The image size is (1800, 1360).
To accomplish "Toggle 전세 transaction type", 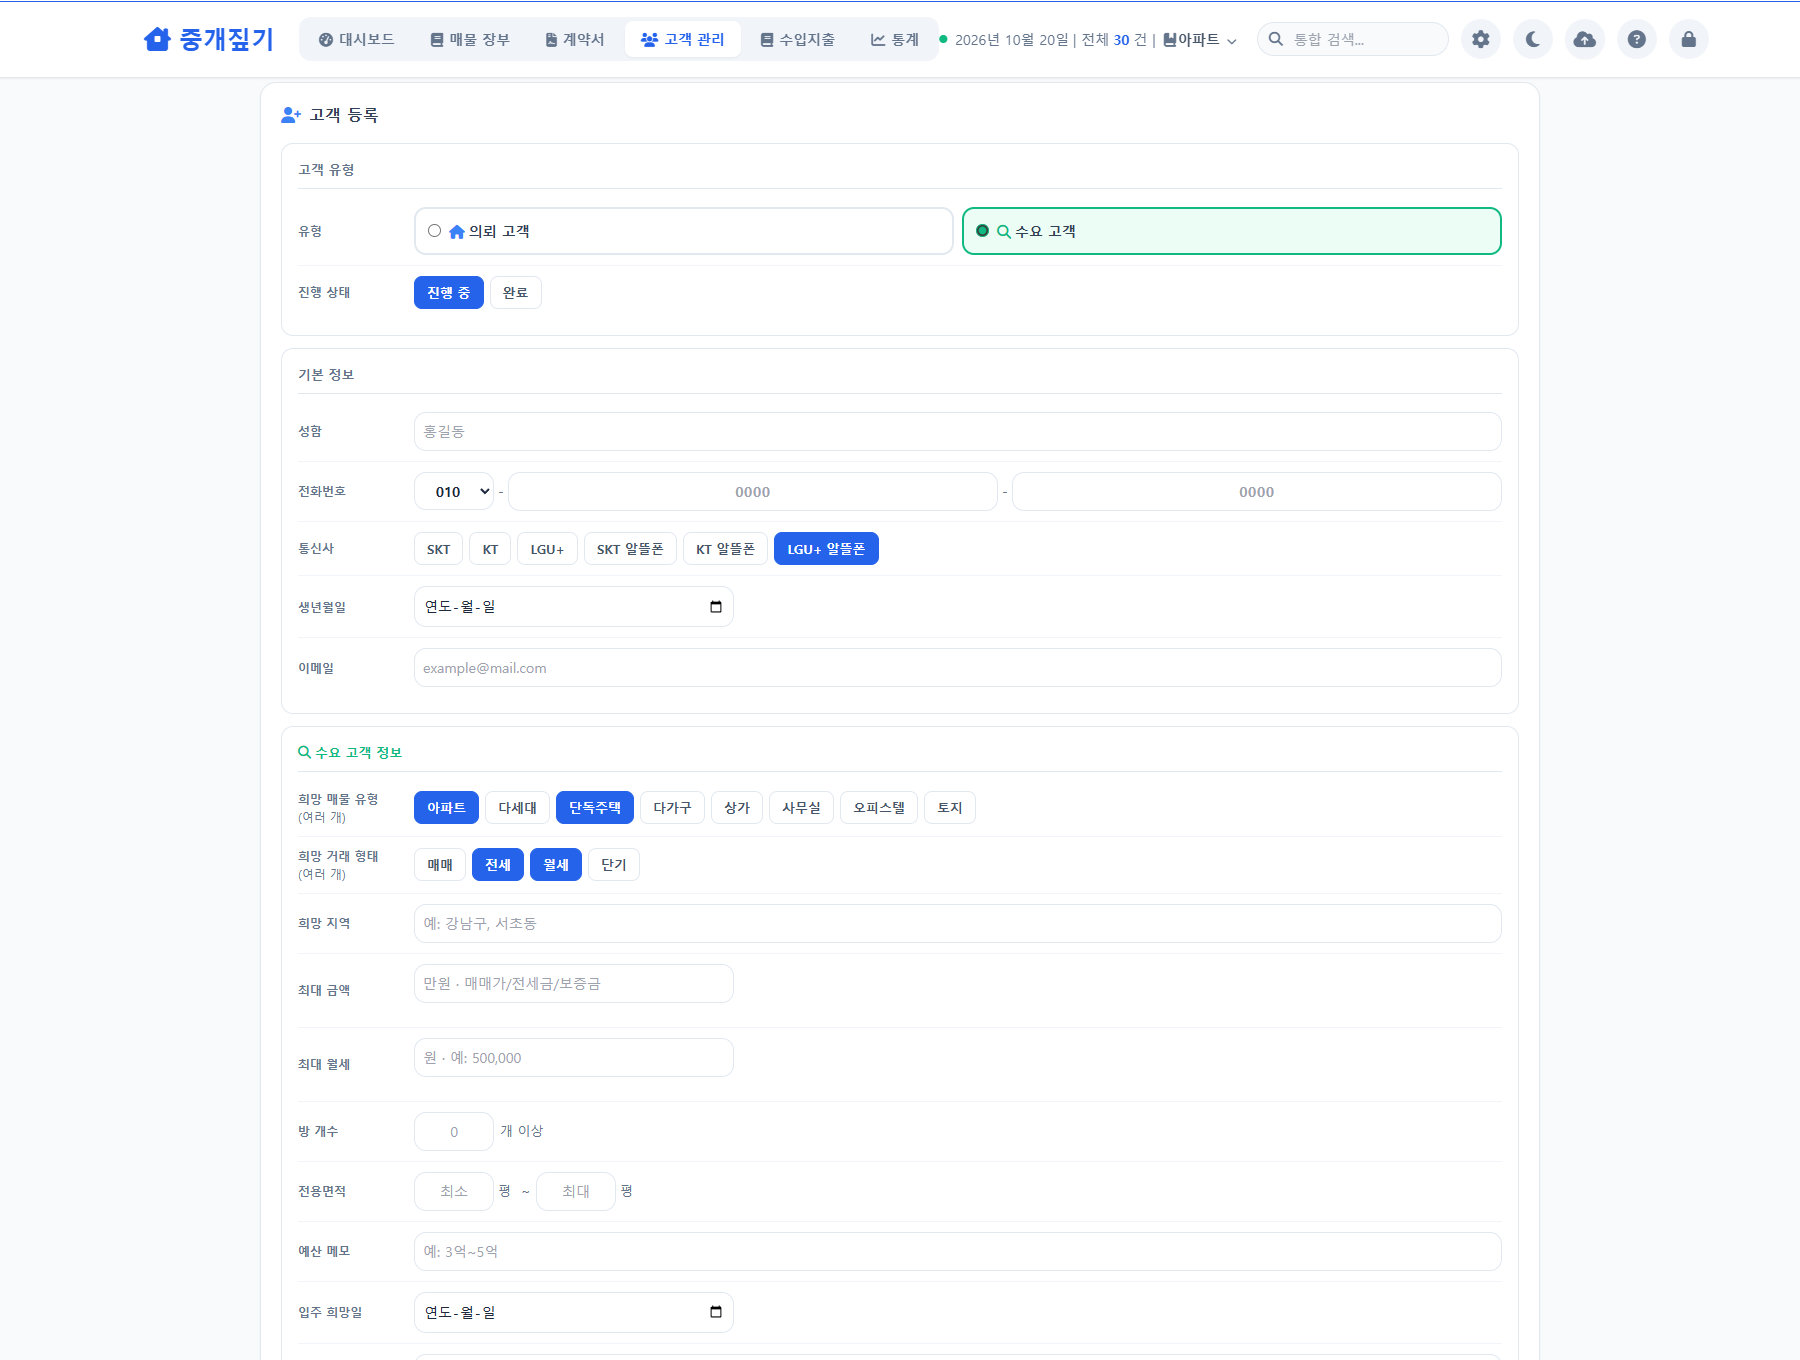I will click(x=498, y=864).
